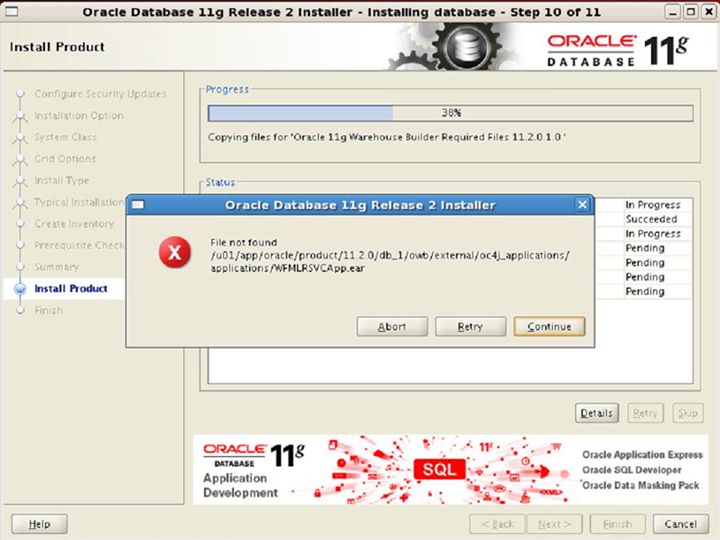This screenshot has height=540, width=720.
Task: Select the Summary step
Action: (x=56, y=267)
